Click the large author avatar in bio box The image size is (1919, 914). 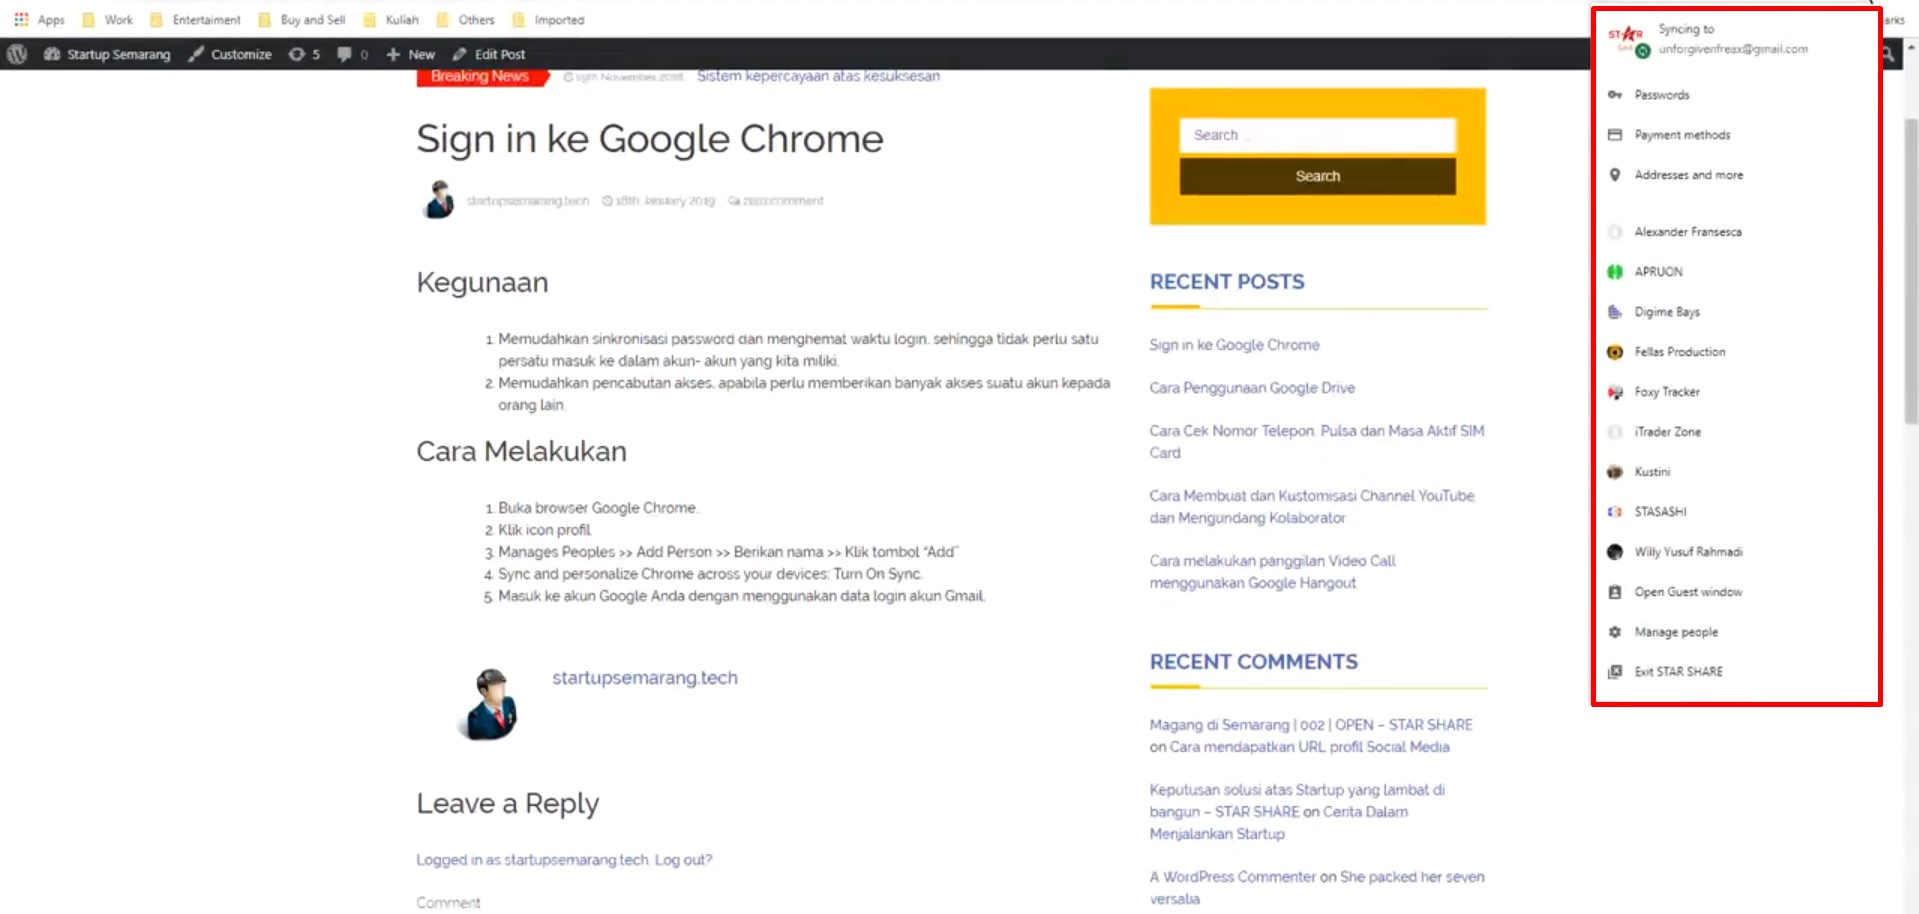tap(490, 705)
